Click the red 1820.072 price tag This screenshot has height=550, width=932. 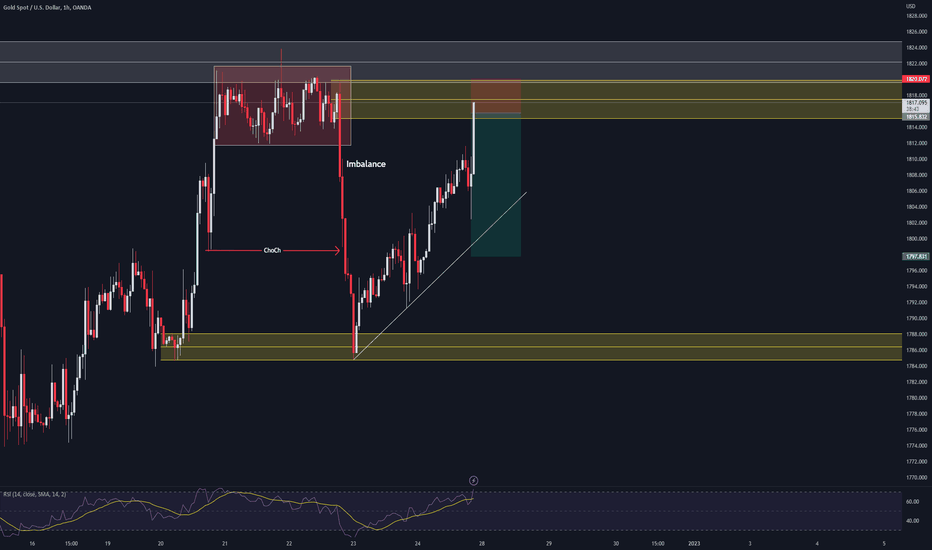click(x=916, y=79)
